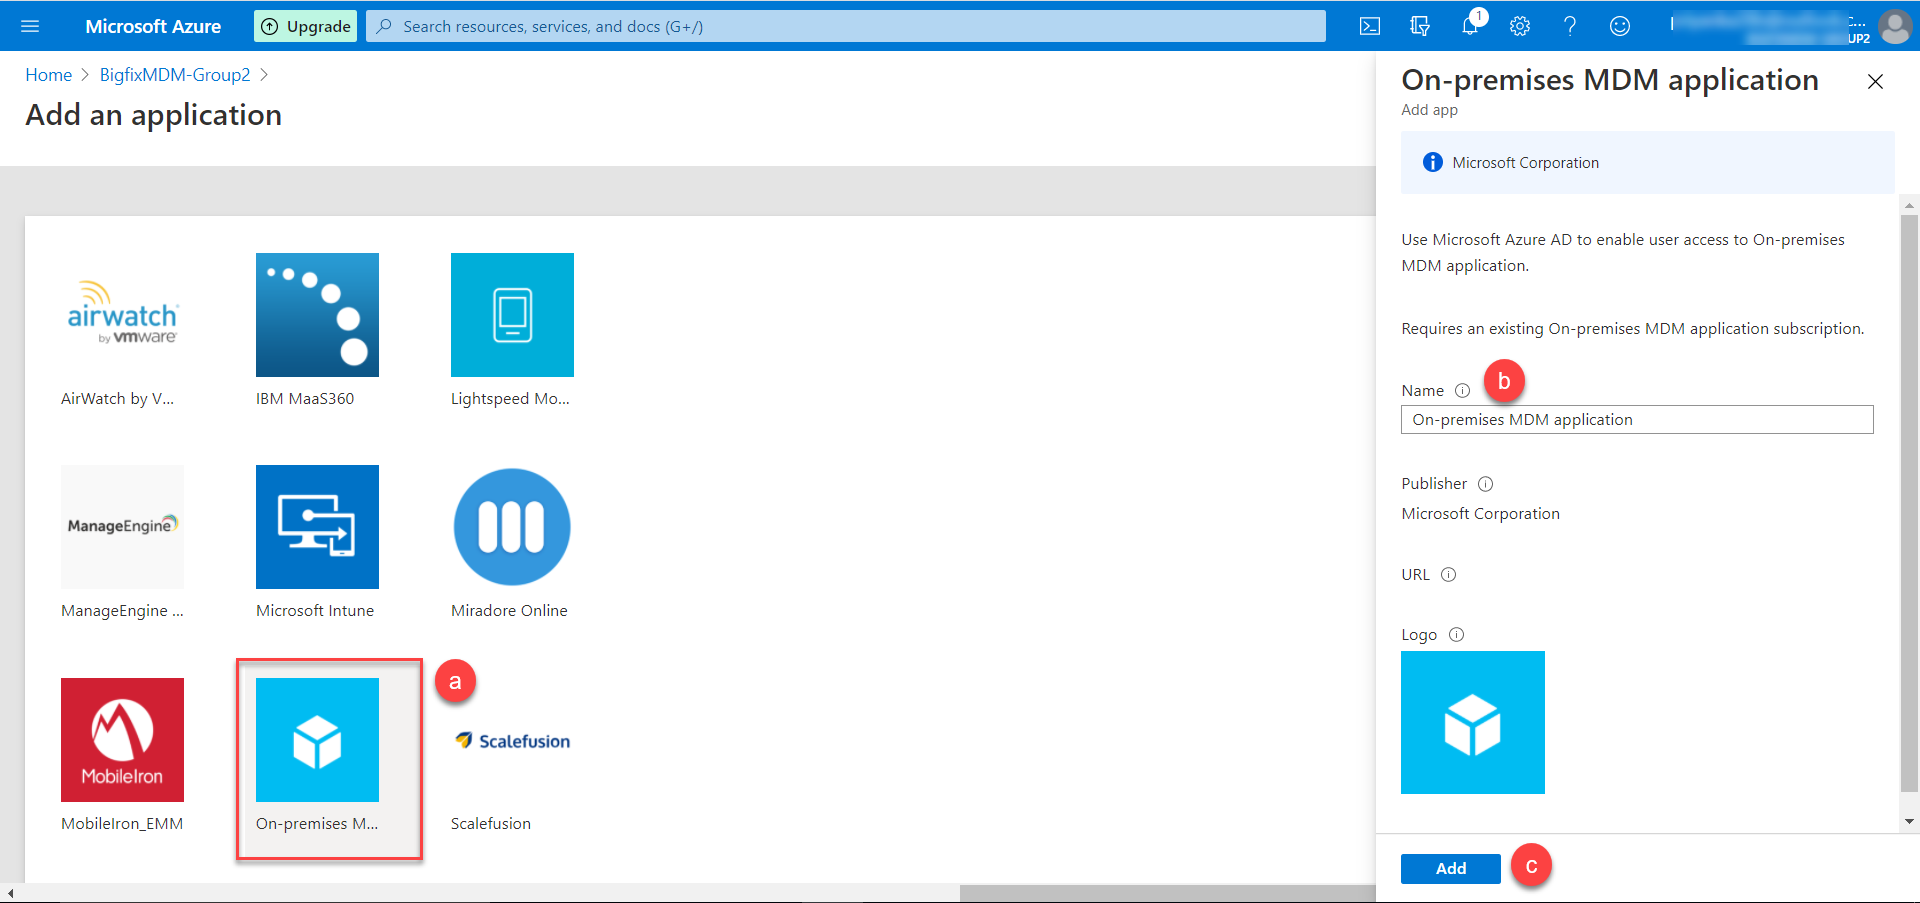Click the Name input field
Viewport: 1920px width, 903px height.
point(1637,420)
